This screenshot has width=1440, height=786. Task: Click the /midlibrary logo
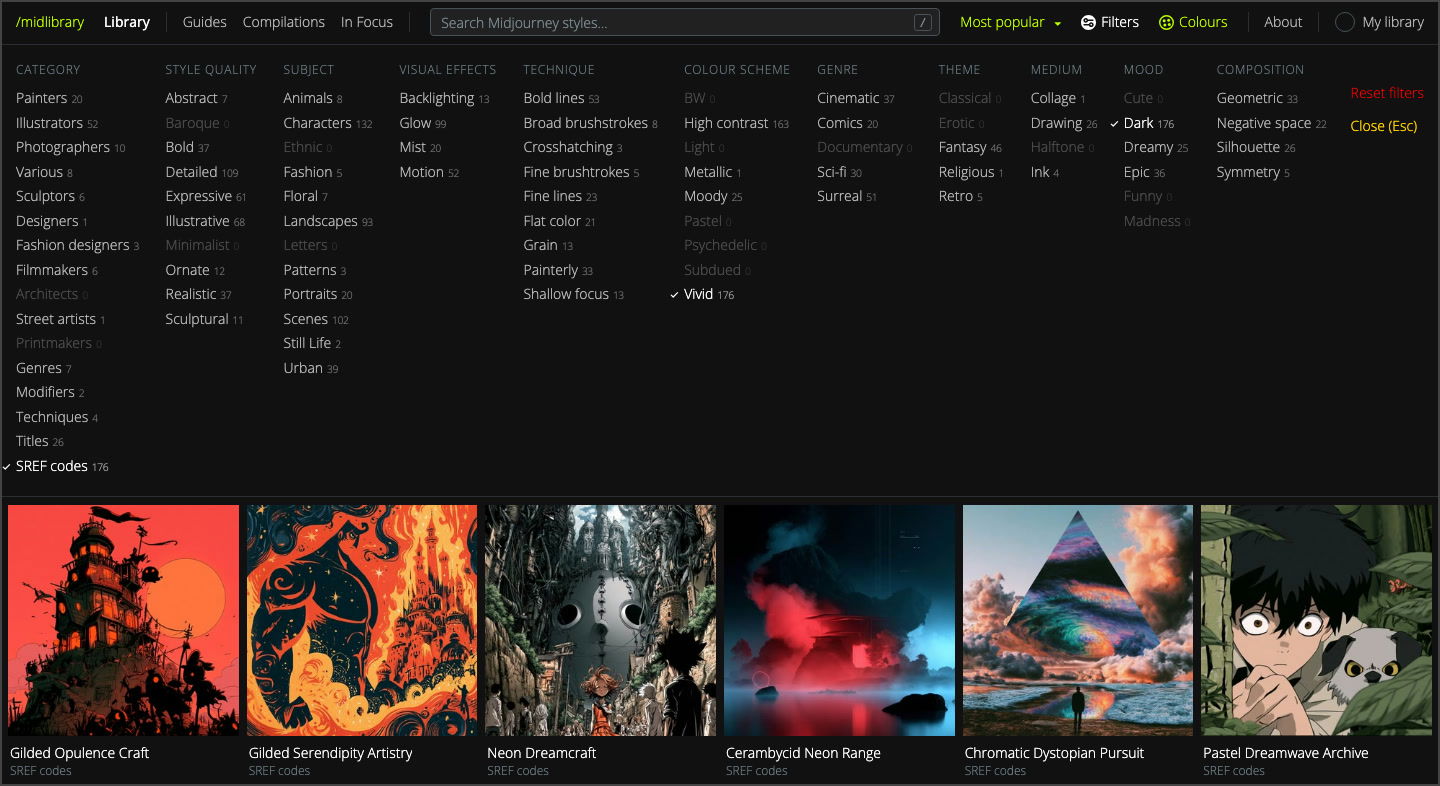(x=50, y=22)
